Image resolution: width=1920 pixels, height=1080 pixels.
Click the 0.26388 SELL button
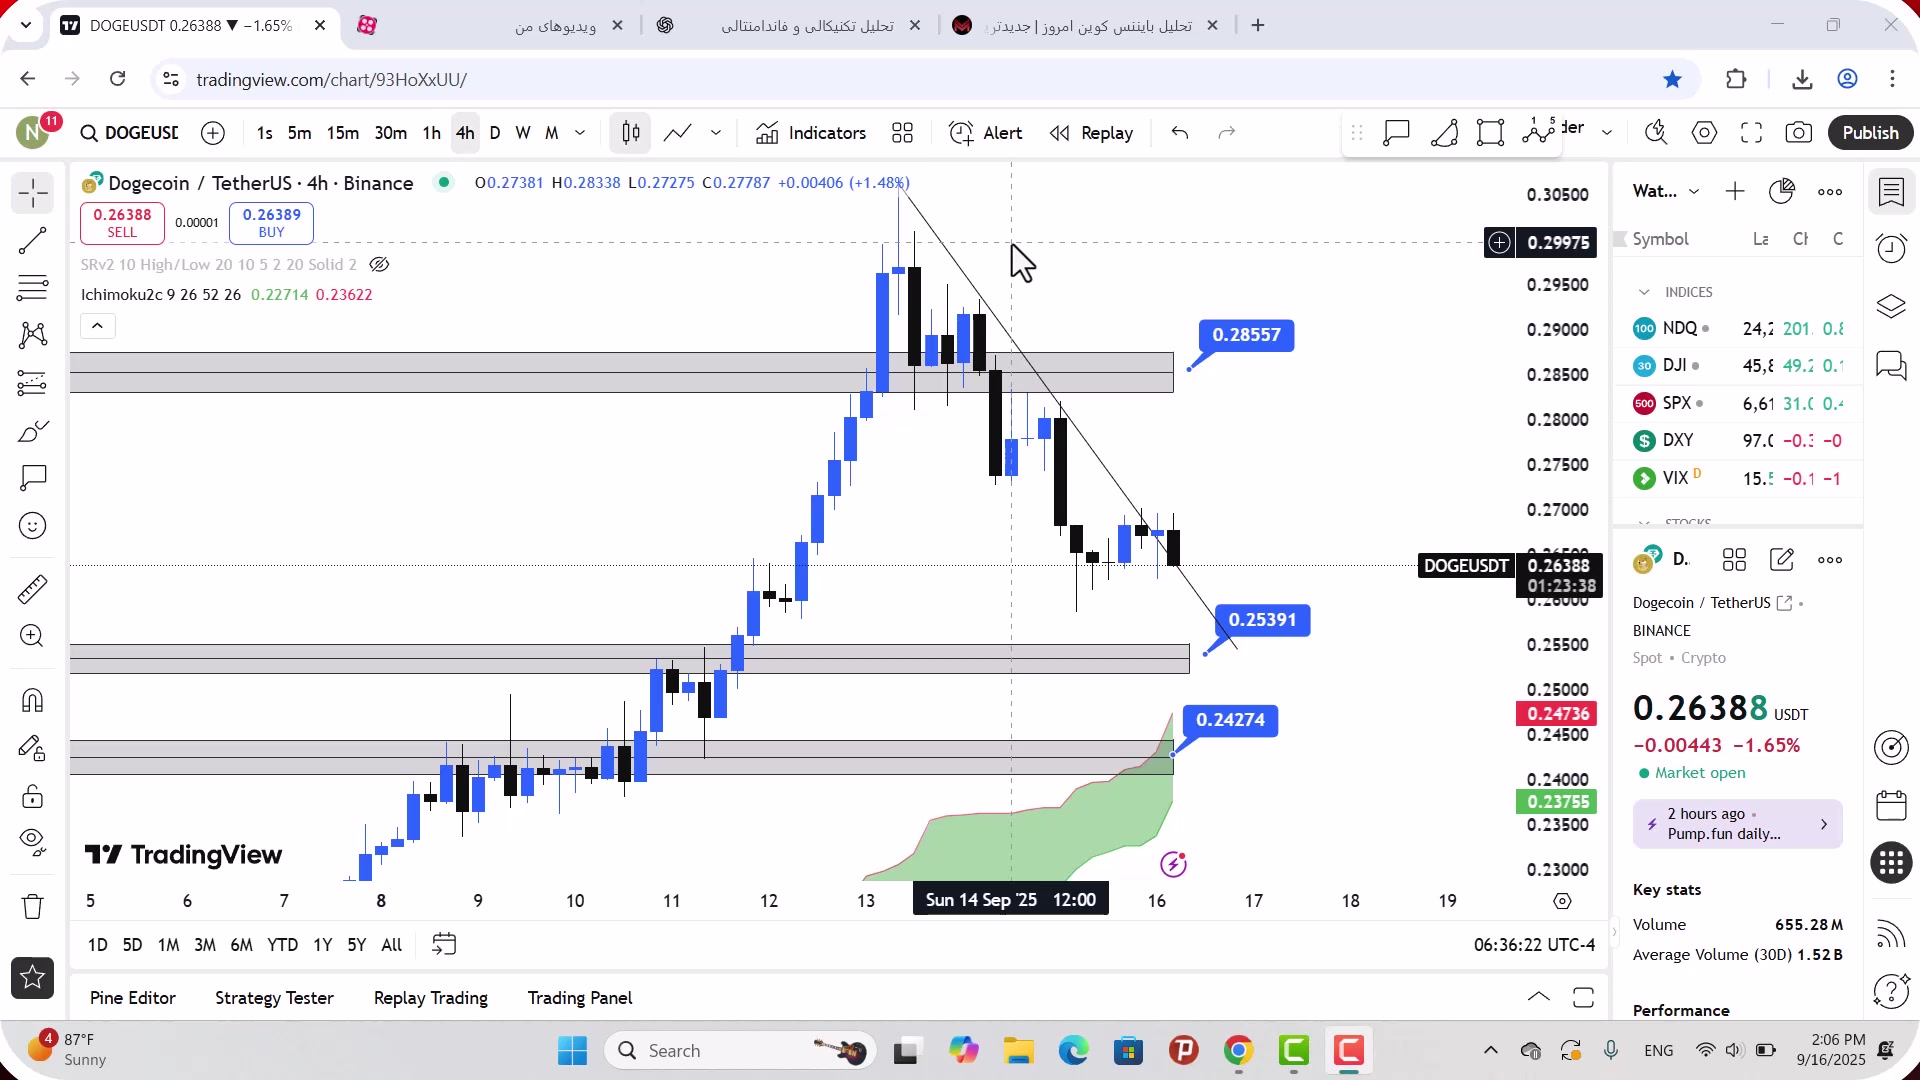coord(122,223)
